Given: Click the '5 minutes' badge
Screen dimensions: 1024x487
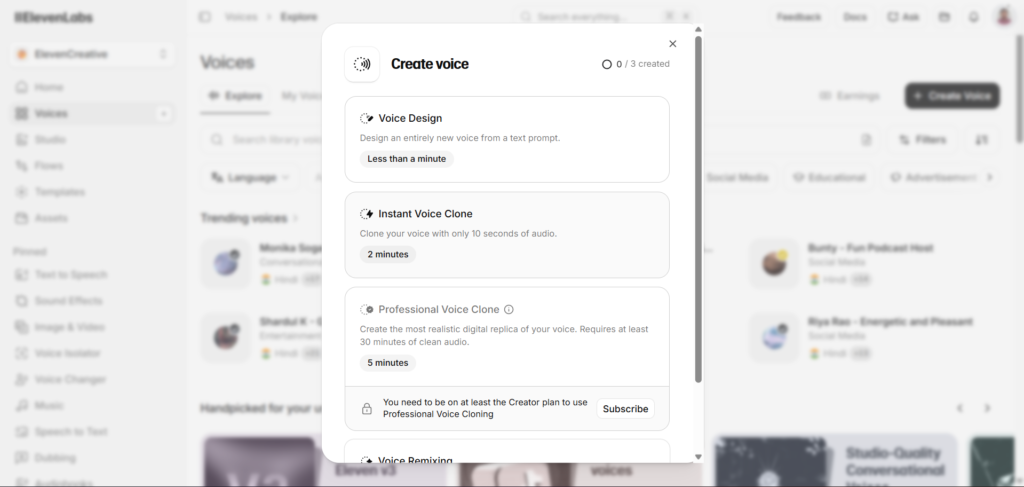Looking at the screenshot, I should (x=388, y=363).
